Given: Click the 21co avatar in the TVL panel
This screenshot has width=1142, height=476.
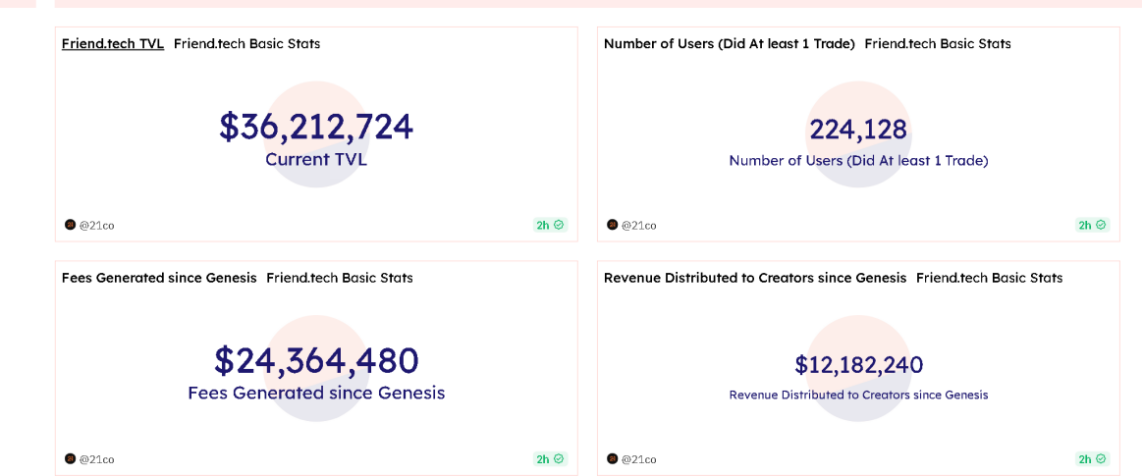Looking at the screenshot, I should click(70, 225).
